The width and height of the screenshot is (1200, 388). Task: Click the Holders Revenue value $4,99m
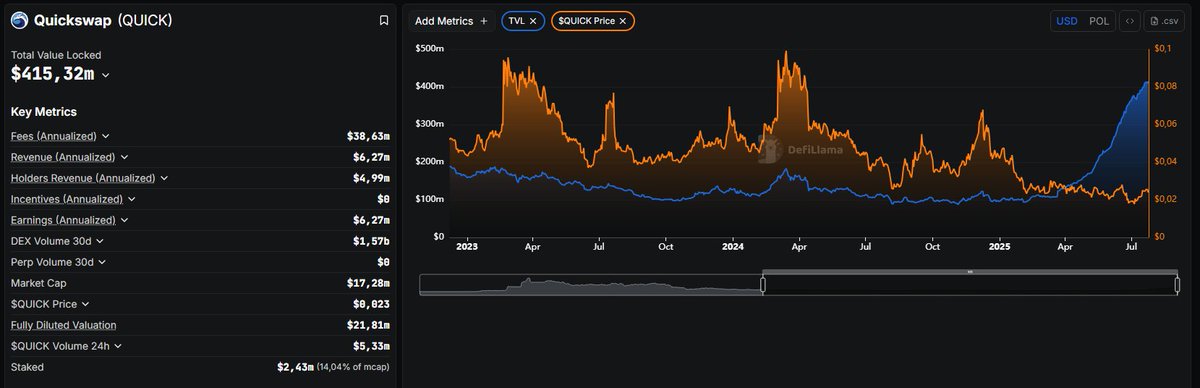371,178
